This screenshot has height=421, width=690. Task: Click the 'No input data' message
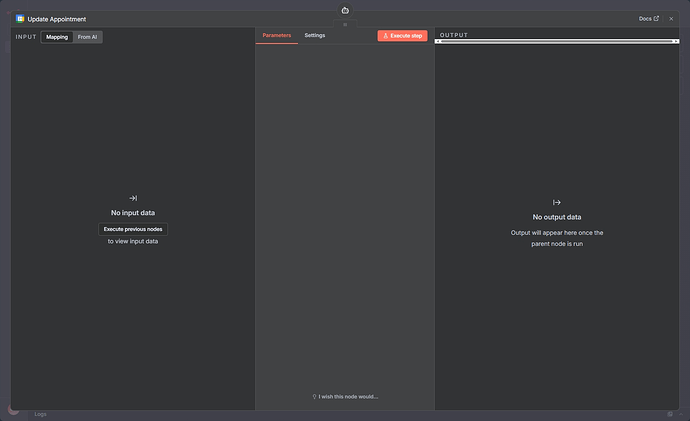[x=133, y=212]
